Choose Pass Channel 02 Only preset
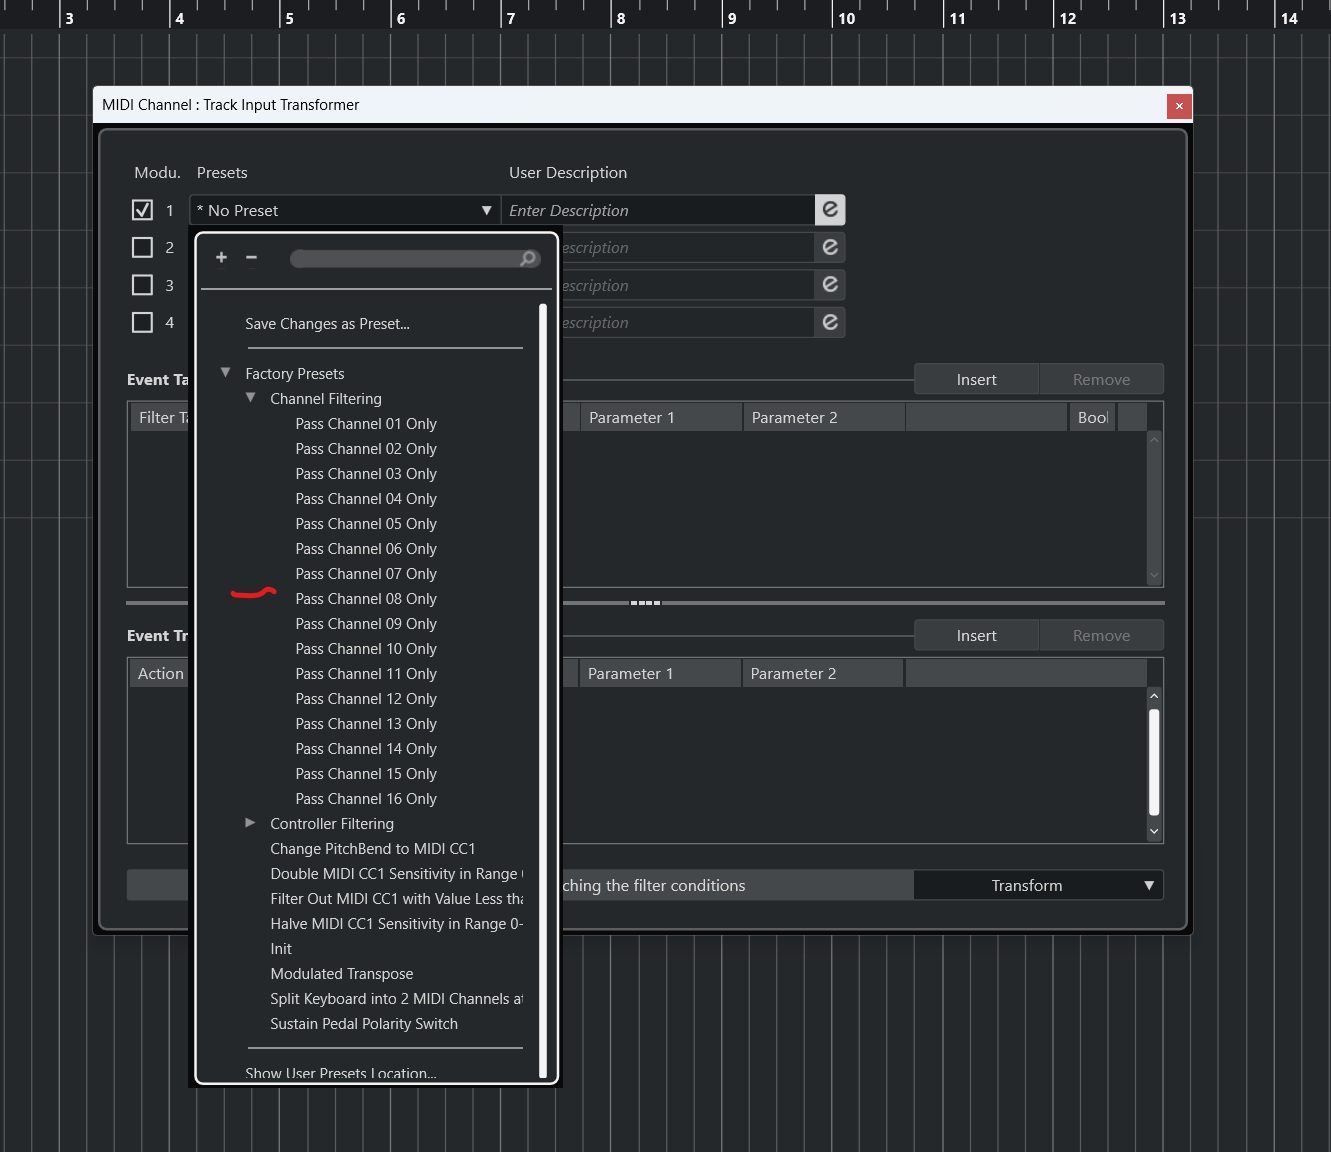Viewport: 1331px width, 1152px height. pos(366,449)
